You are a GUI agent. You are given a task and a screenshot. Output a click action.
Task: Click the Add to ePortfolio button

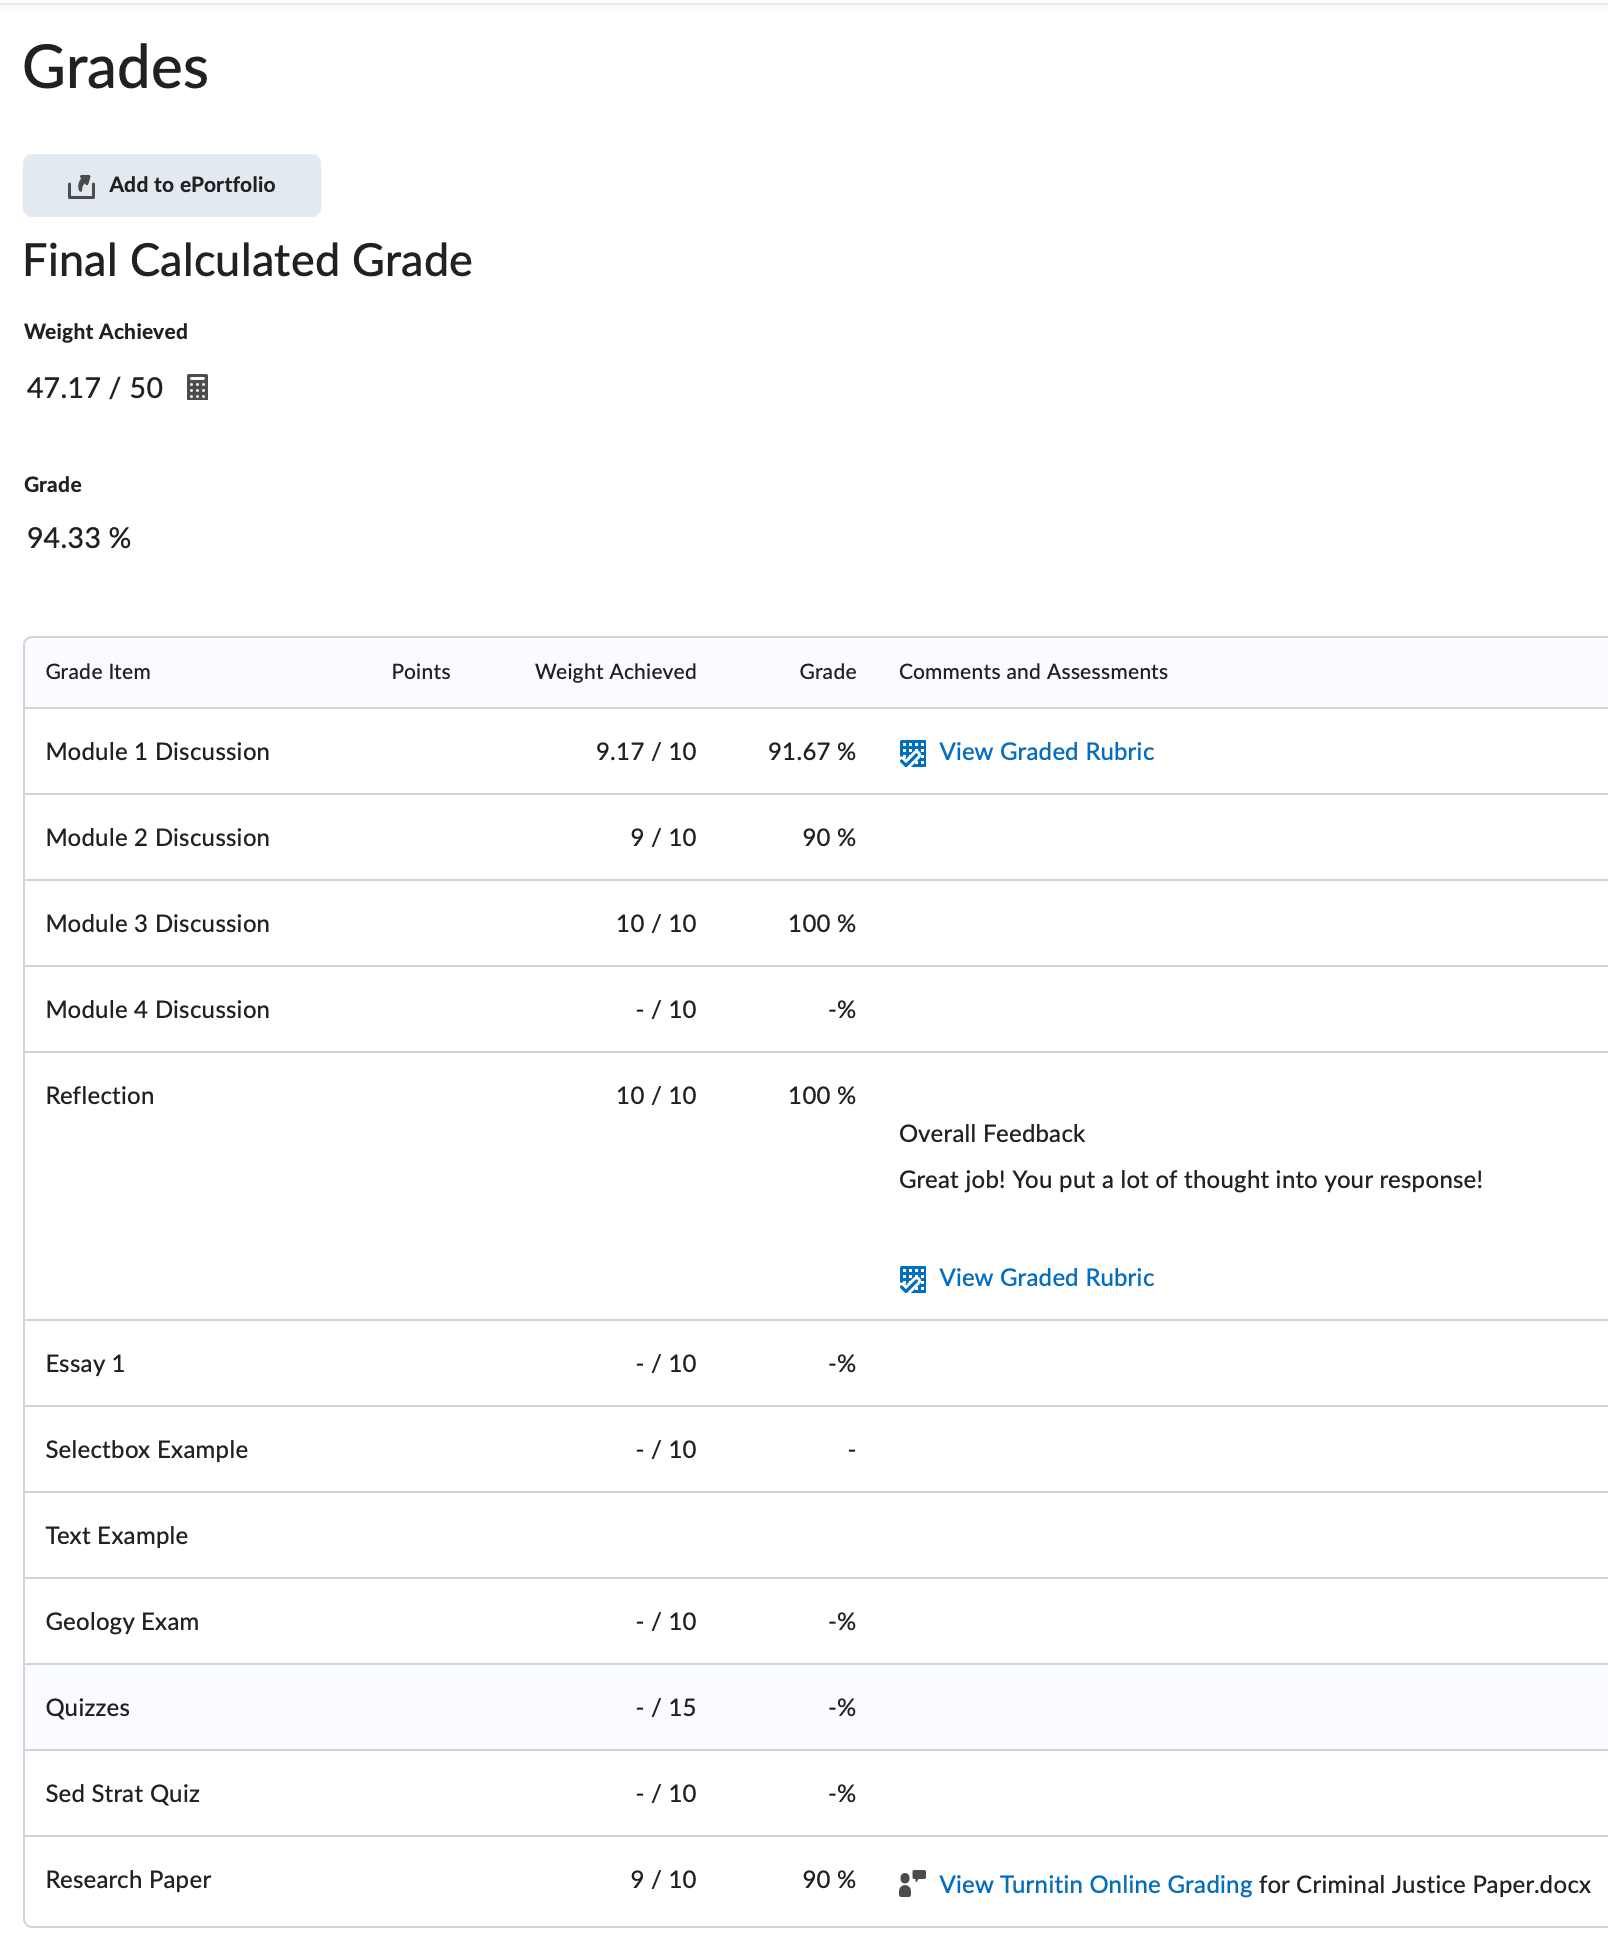(170, 184)
